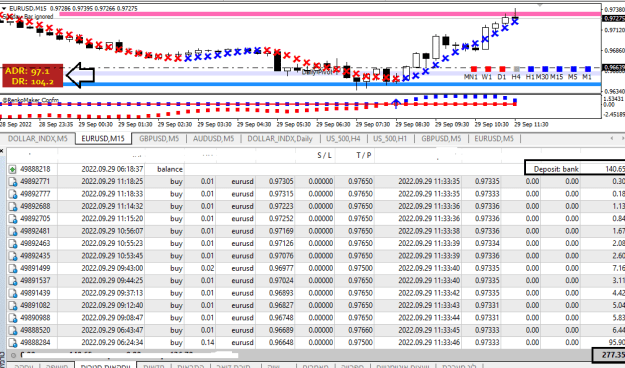Click the order icon for ticket 49891499
625x368 pixels.
pos(12,269)
